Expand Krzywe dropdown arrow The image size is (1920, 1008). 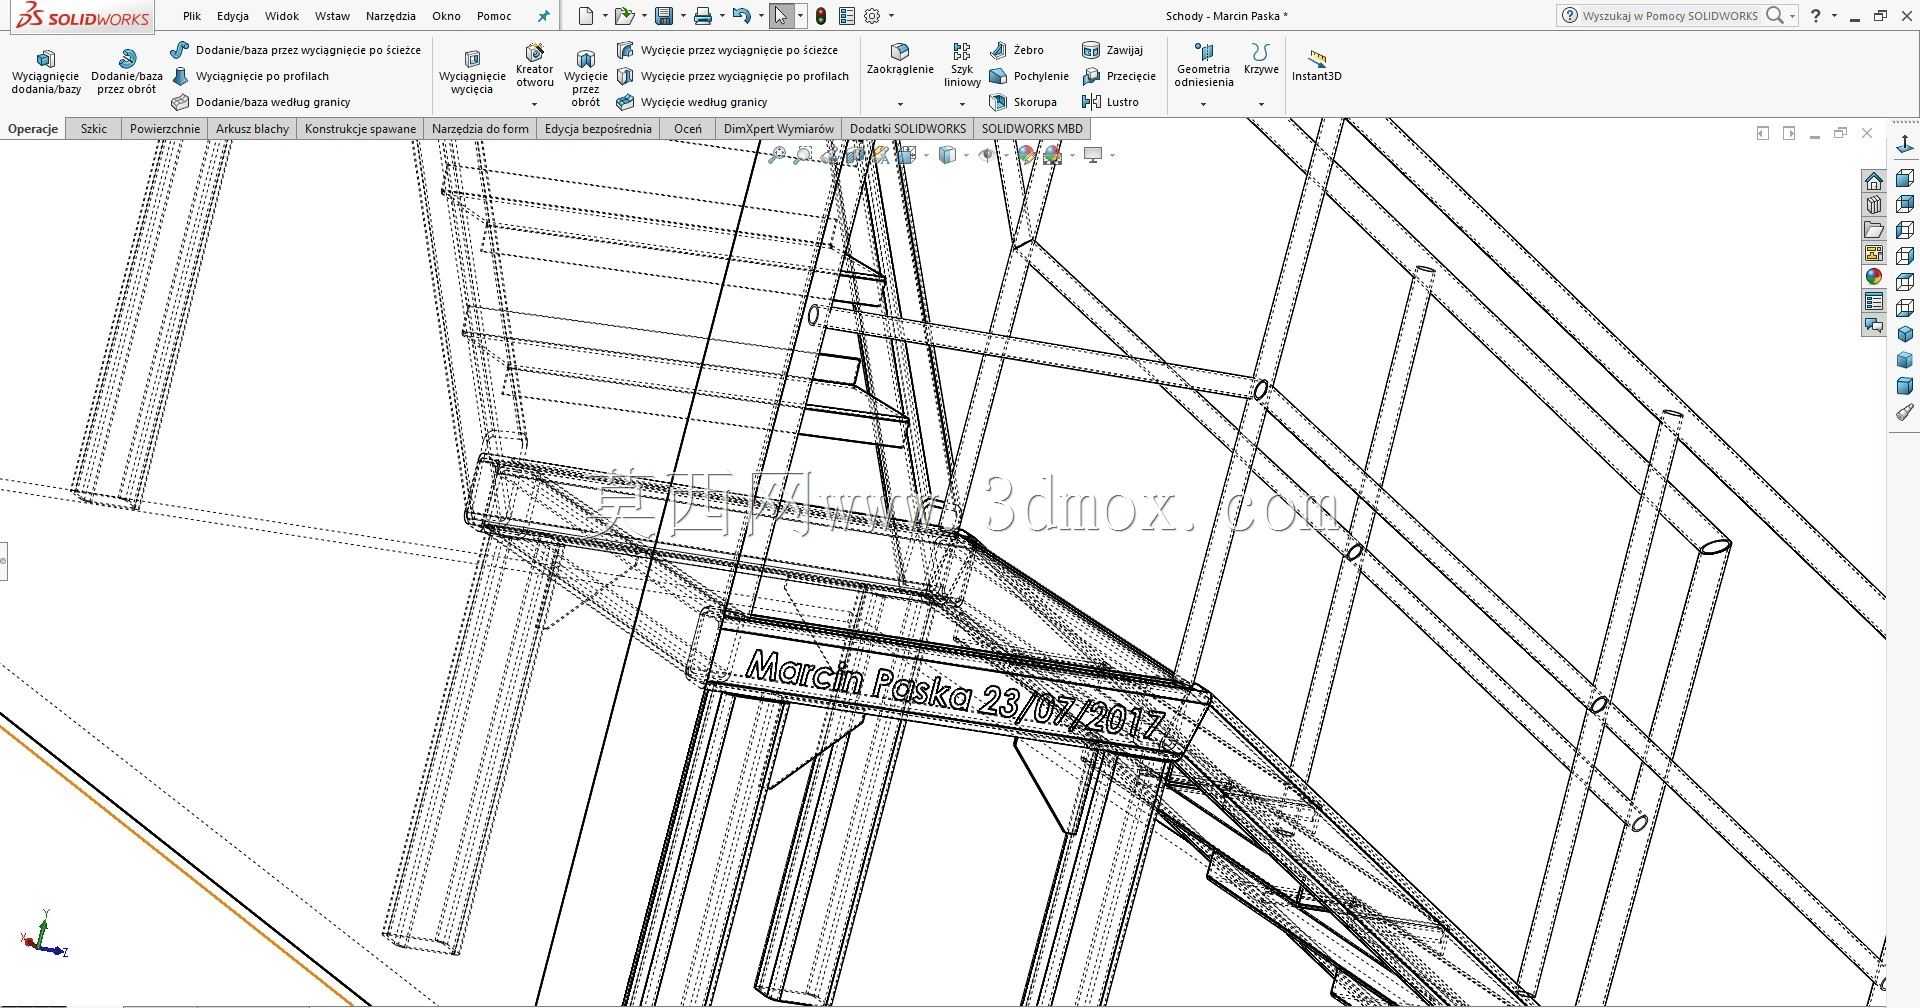1261,104
